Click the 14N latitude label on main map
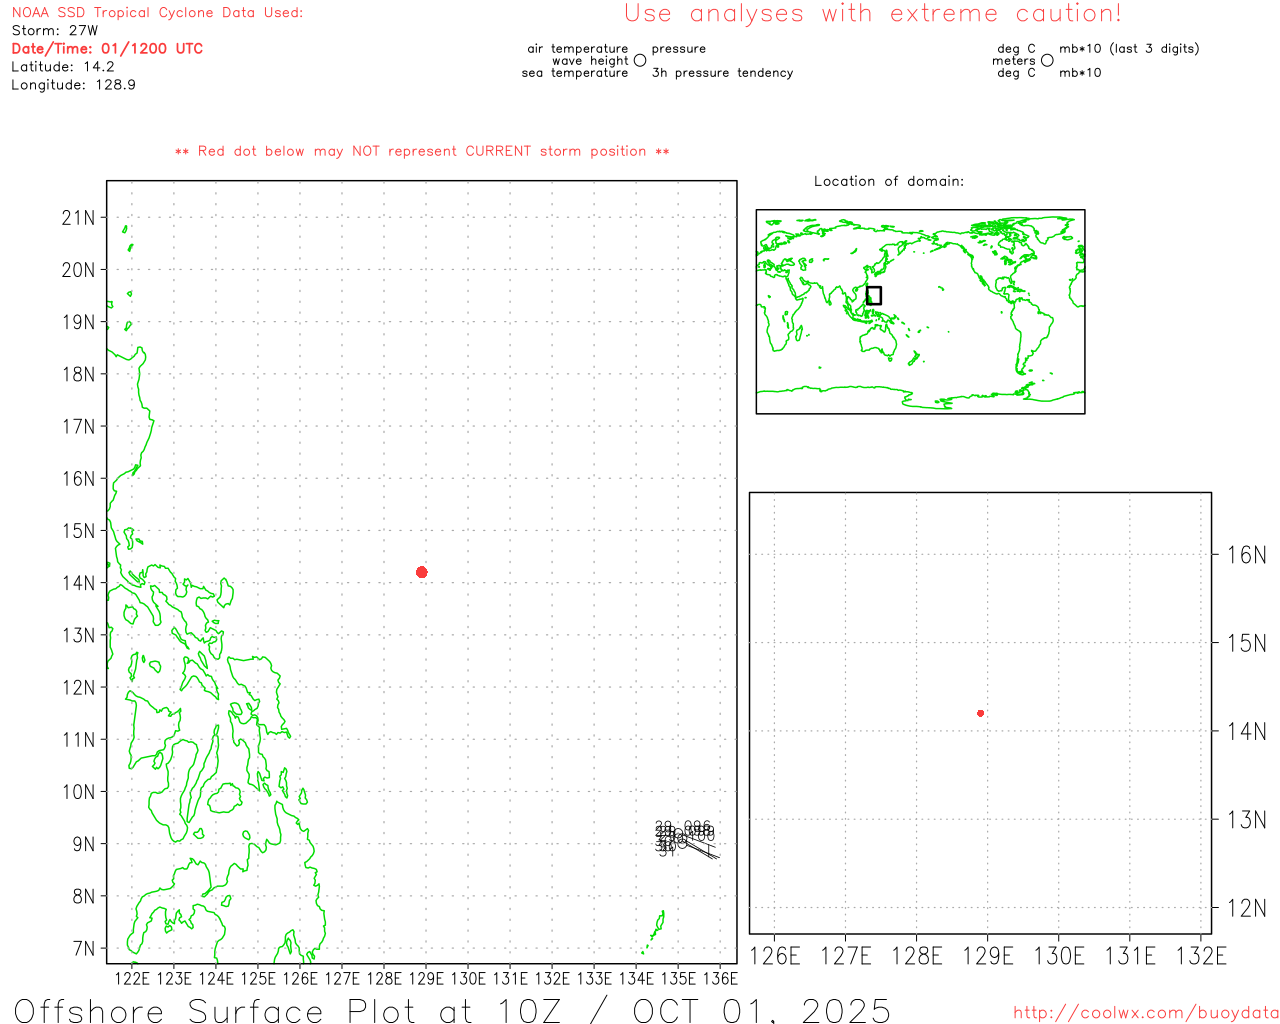Screen dimensions: 1280x1024 coord(78,583)
